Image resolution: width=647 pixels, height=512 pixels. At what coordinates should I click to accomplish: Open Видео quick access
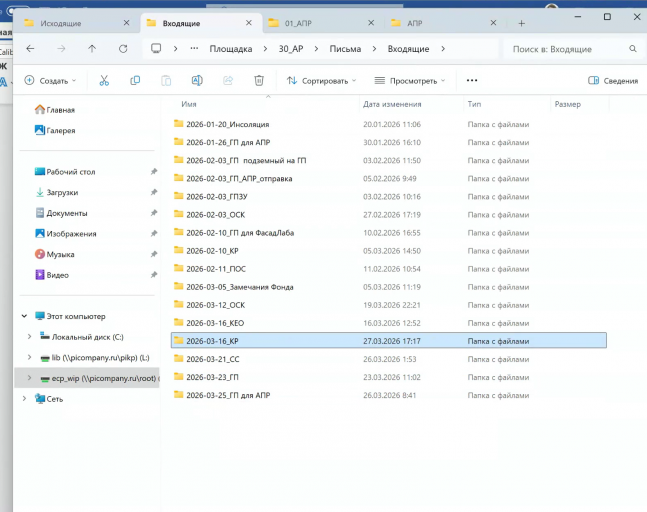coord(52,275)
